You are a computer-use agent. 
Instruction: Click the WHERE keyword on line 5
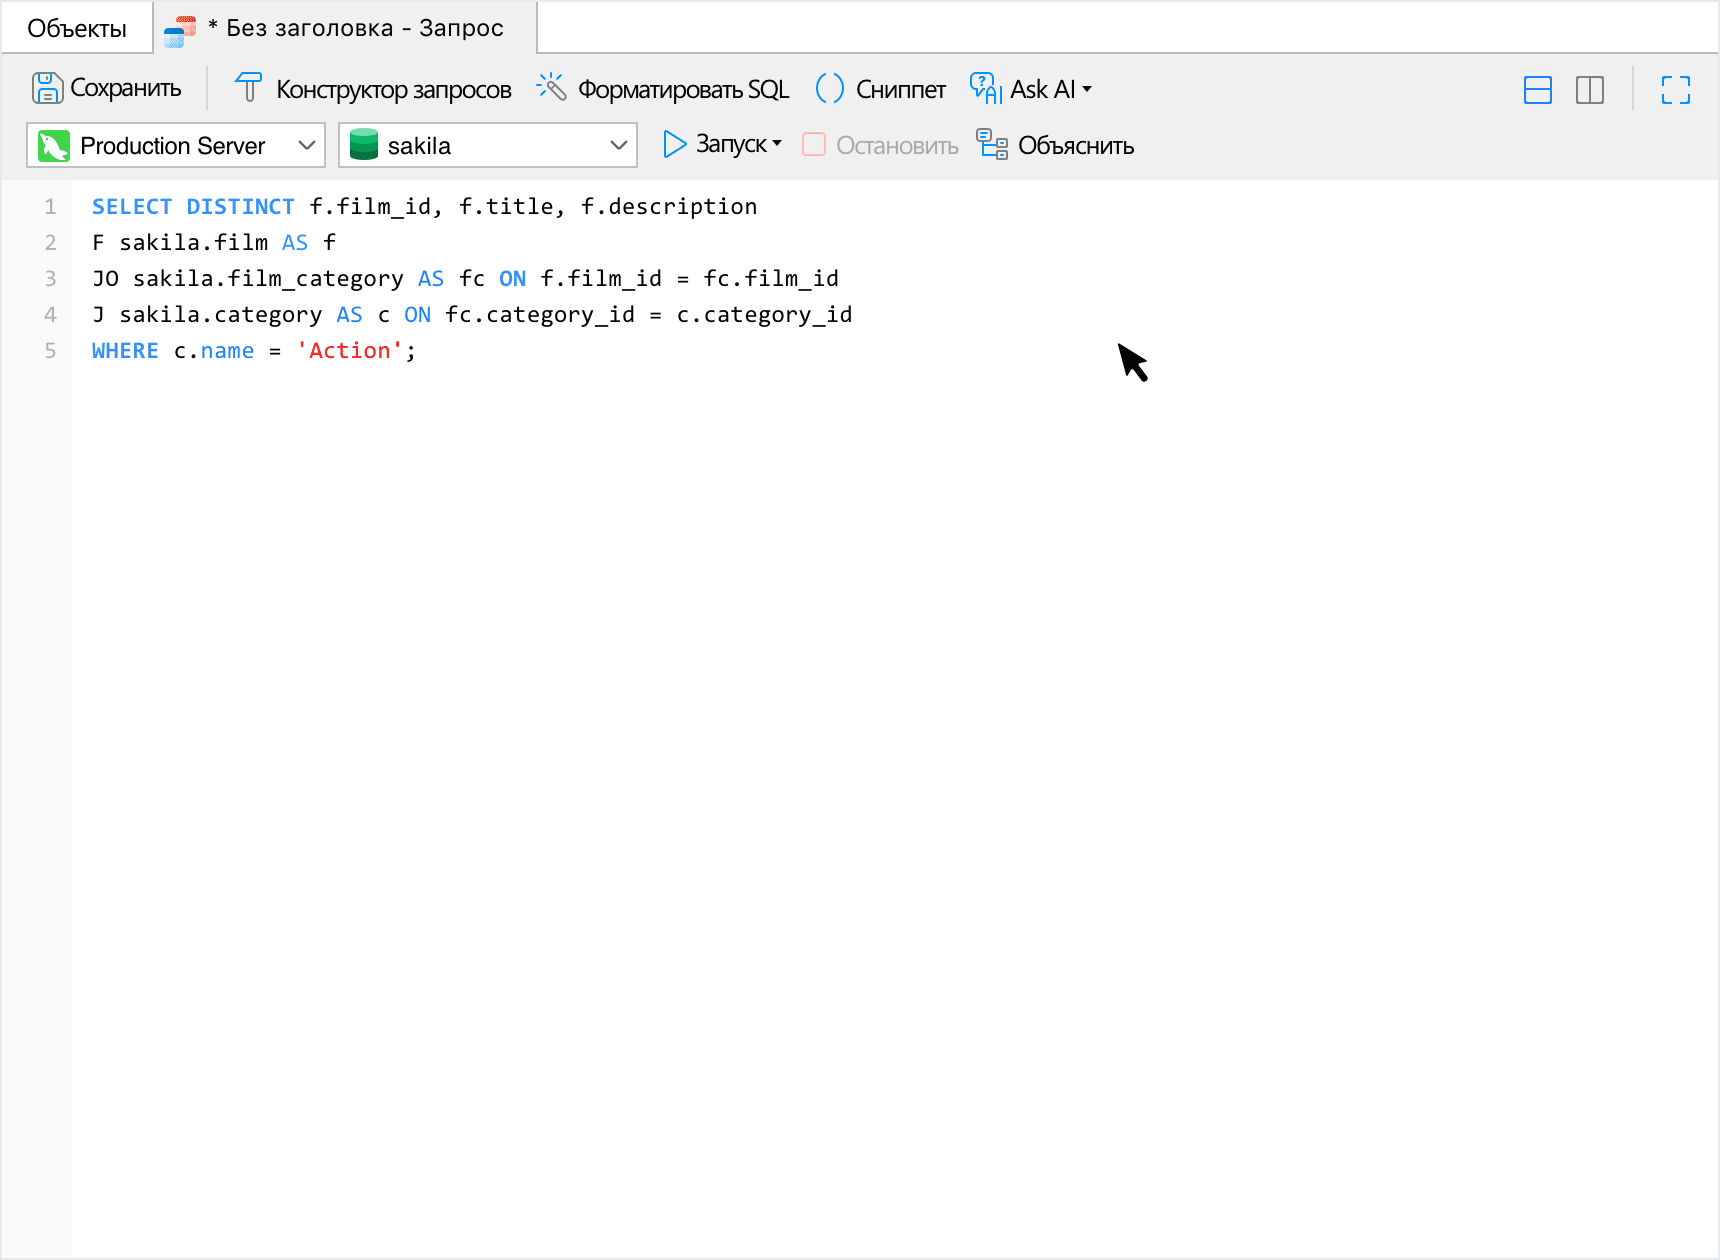pos(125,350)
